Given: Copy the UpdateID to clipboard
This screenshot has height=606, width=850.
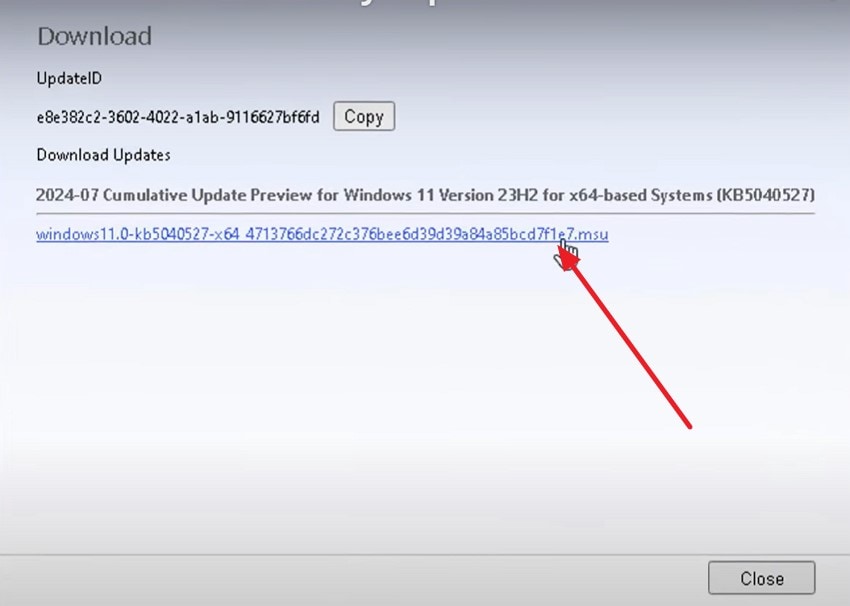Looking at the screenshot, I should [x=364, y=116].
